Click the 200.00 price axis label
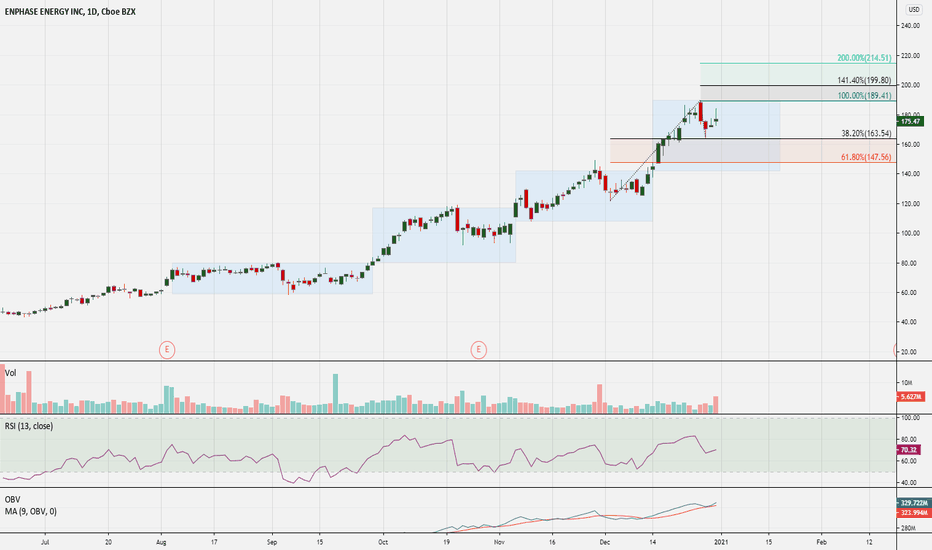The height and width of the screenshot is (550, 932). point(910,85)
